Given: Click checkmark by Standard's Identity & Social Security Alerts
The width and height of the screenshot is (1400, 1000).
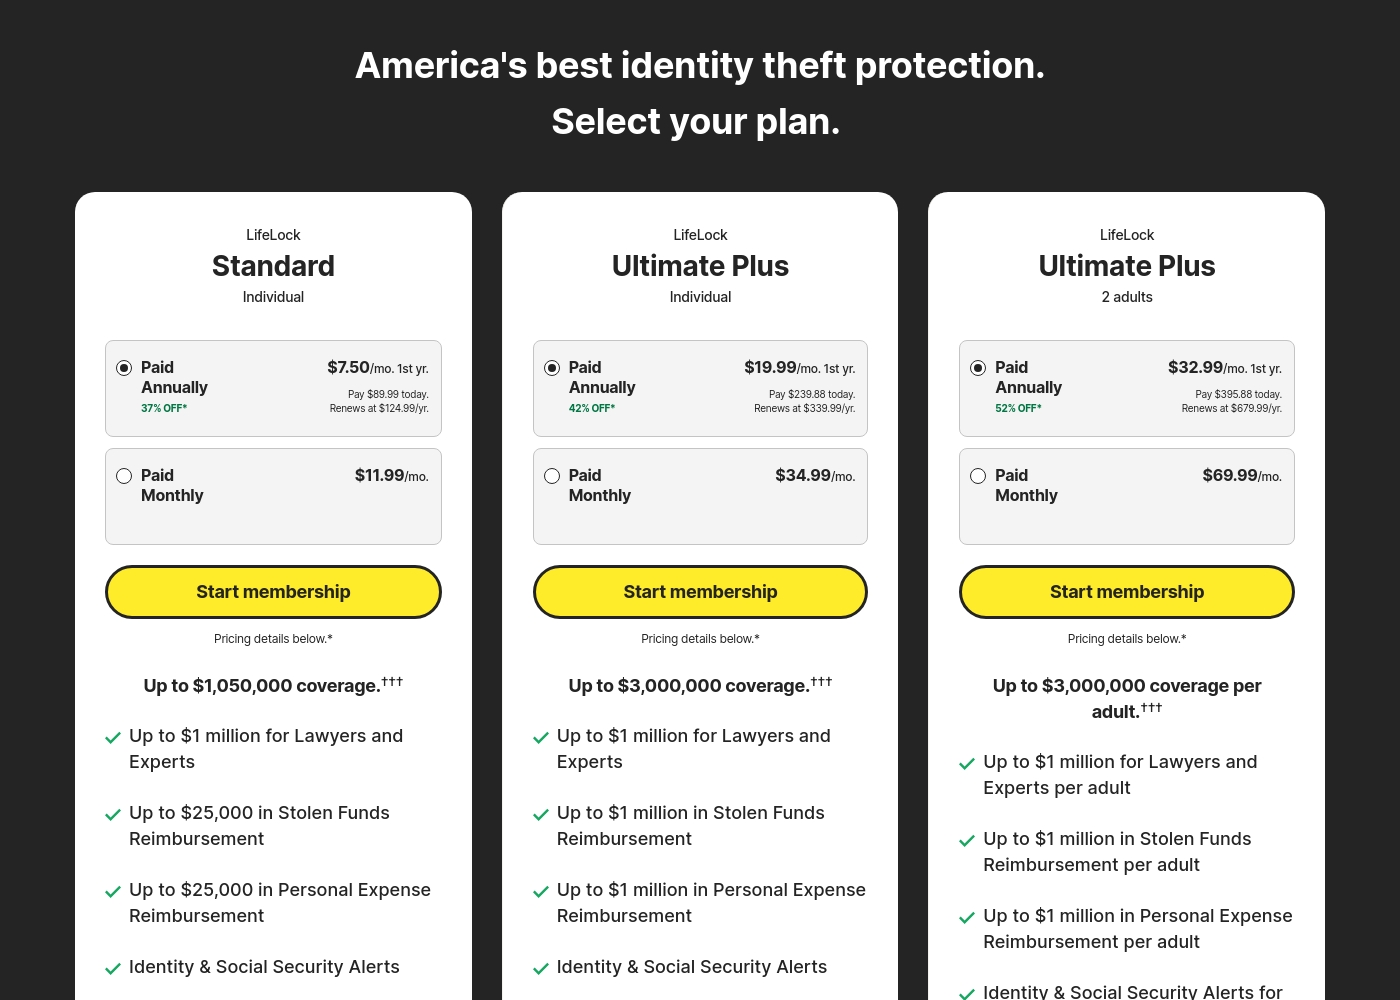Looking at the screenshot, I should [113, 969].
